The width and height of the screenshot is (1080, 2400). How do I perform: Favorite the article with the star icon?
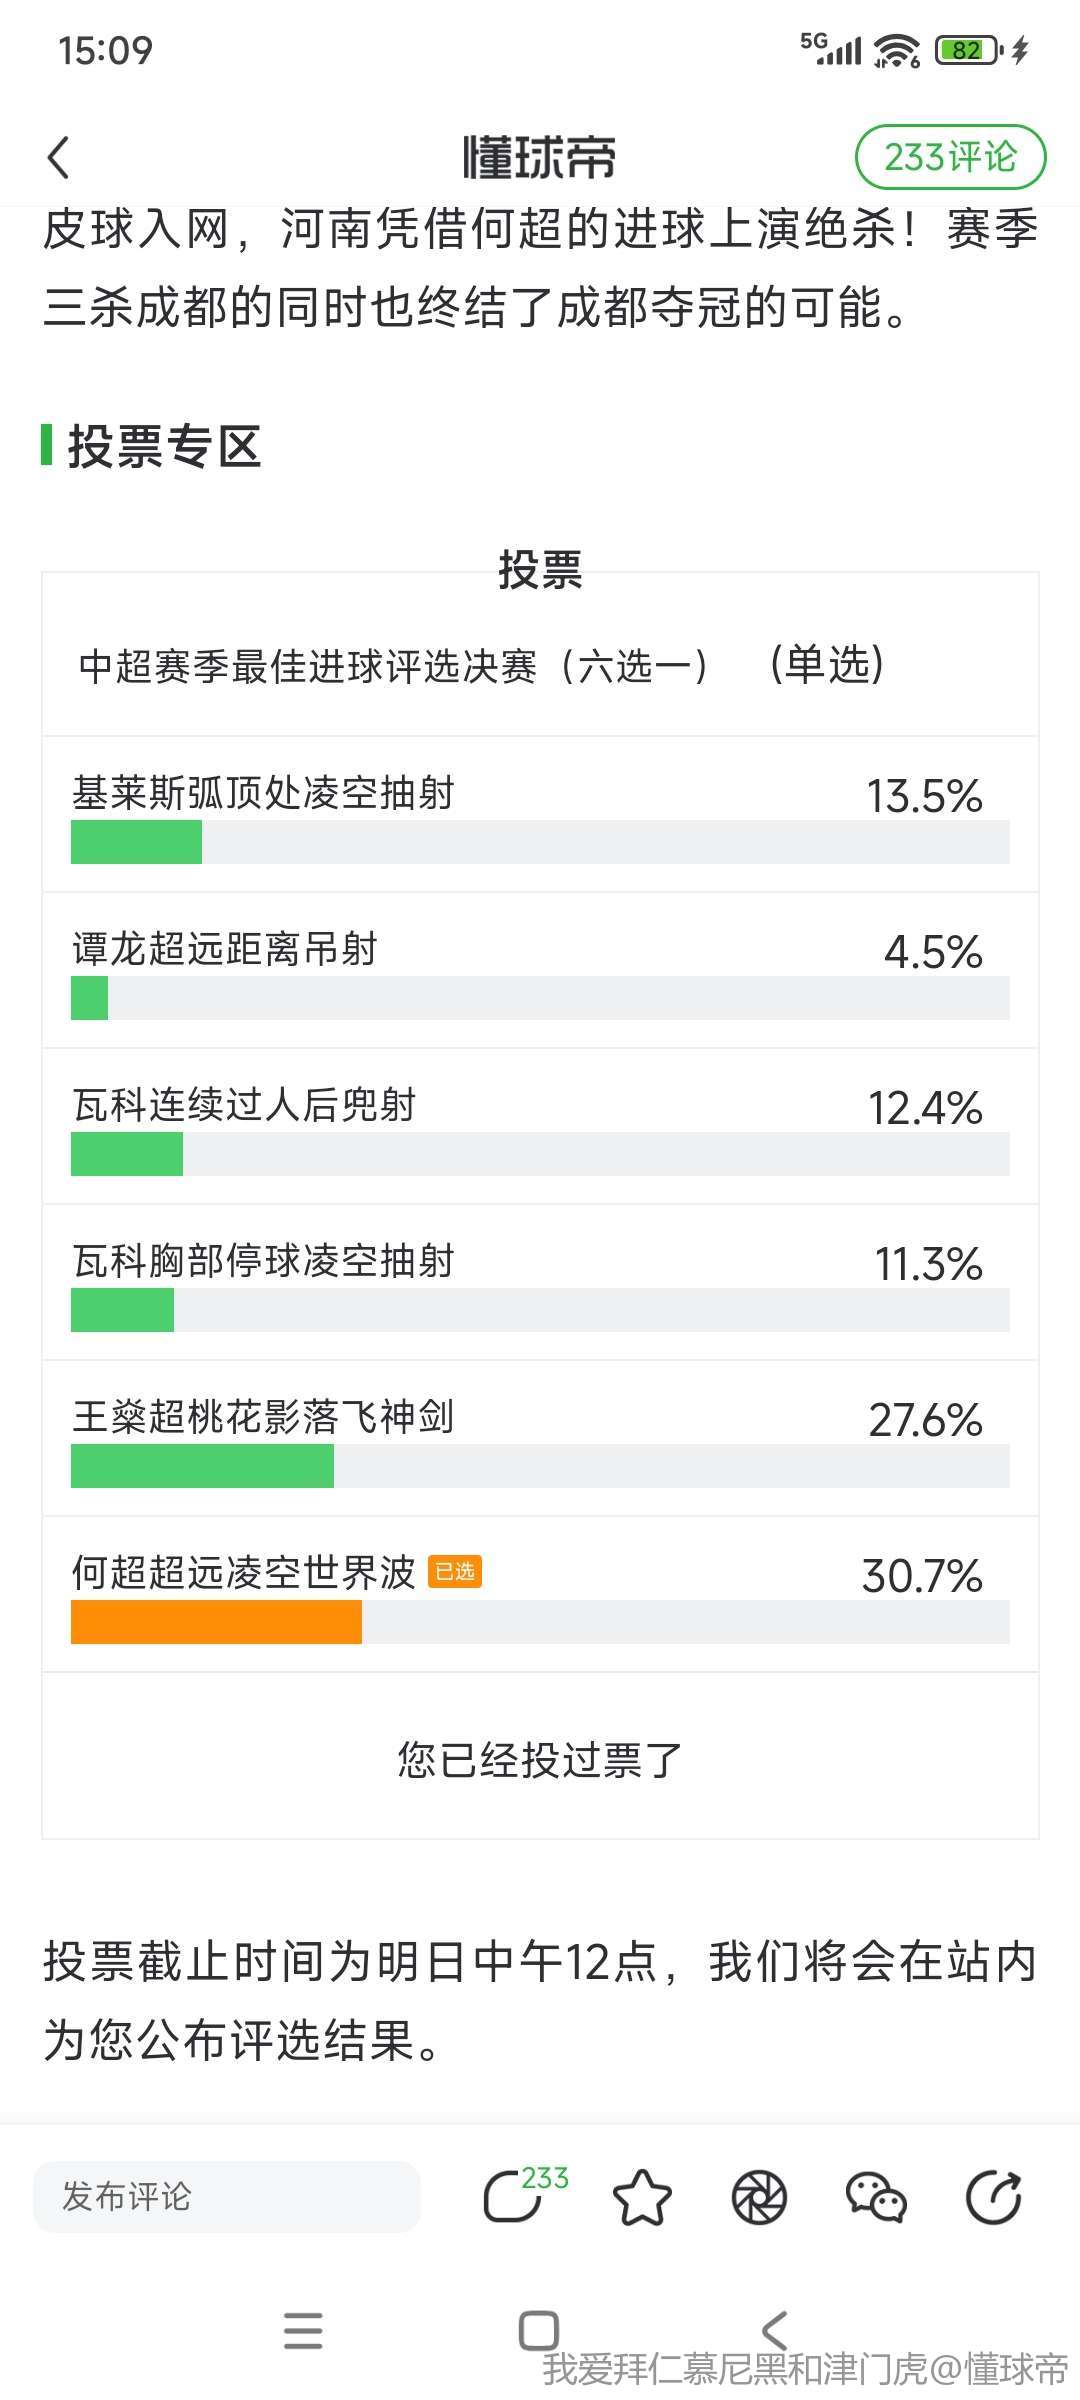641,2197
